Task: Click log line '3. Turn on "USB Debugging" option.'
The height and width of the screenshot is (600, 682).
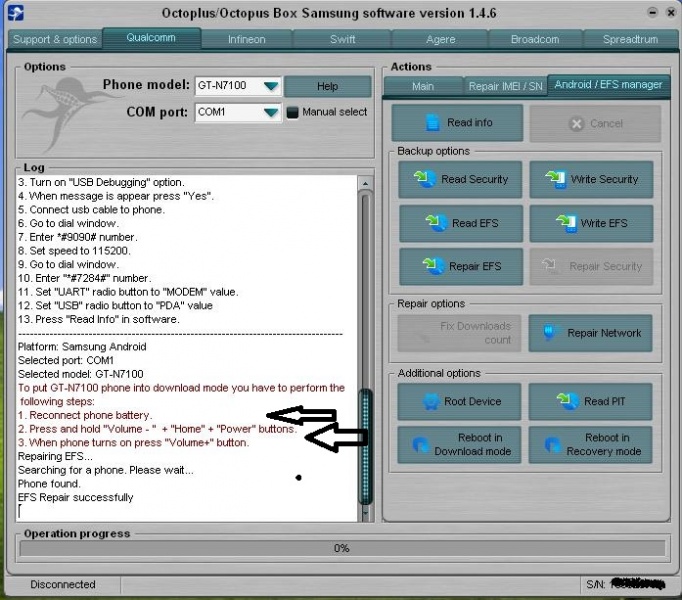Action: click(101, 182)
